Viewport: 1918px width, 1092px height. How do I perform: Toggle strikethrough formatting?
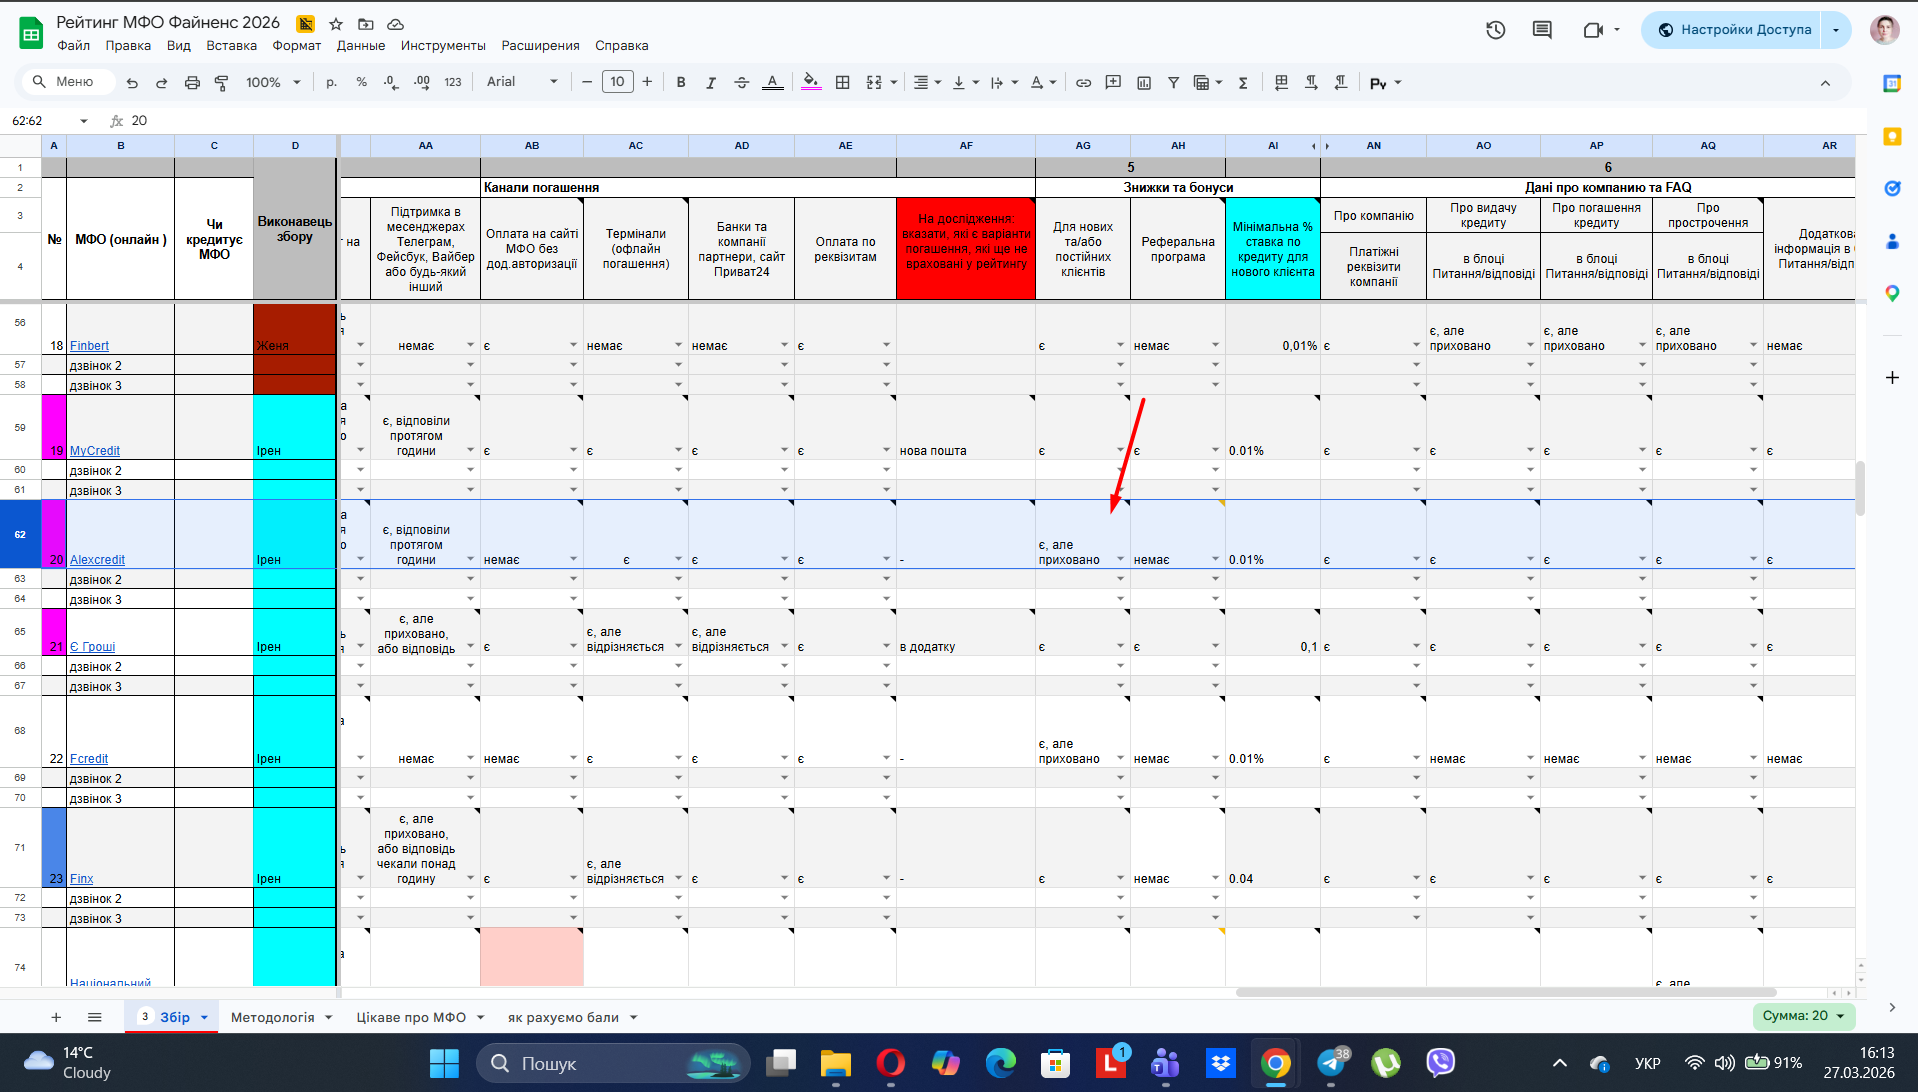click(741, 83)
